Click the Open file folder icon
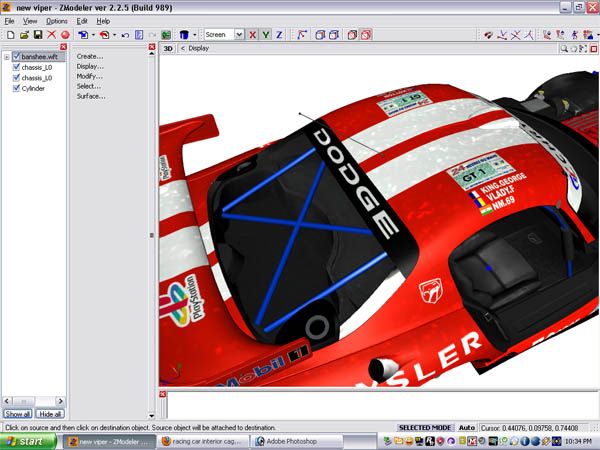This screenshot has width=600, height=450. coord(24,34)
